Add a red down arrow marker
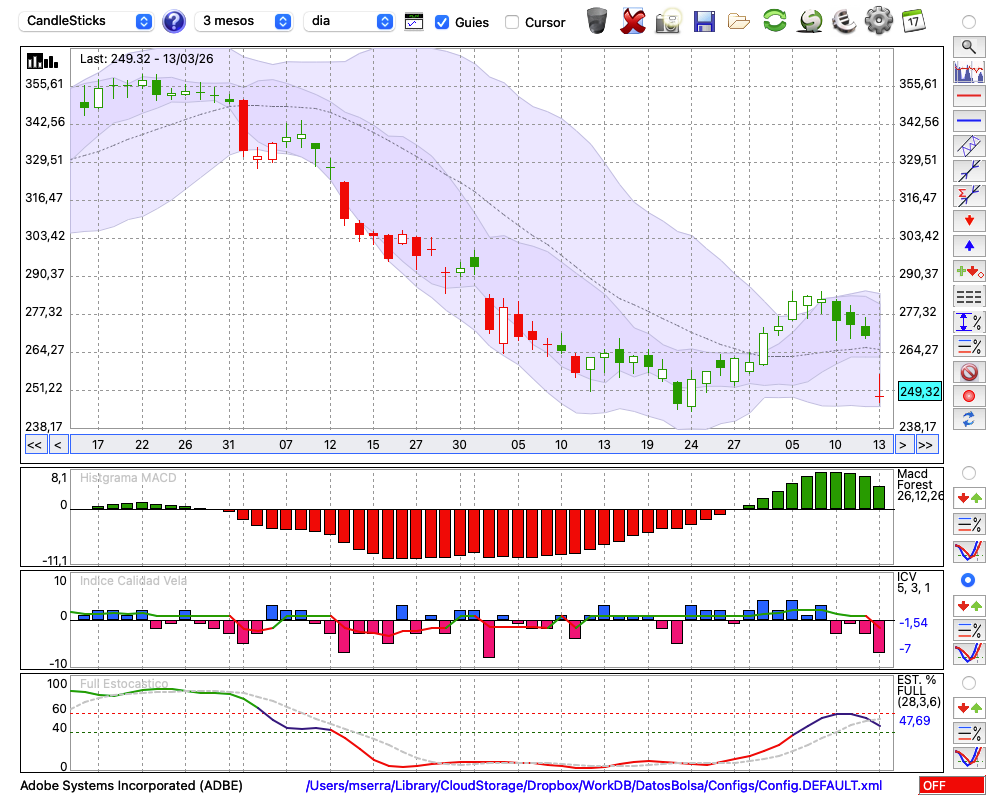Viewport: 1000px width, 800px height. coord(969,221)
